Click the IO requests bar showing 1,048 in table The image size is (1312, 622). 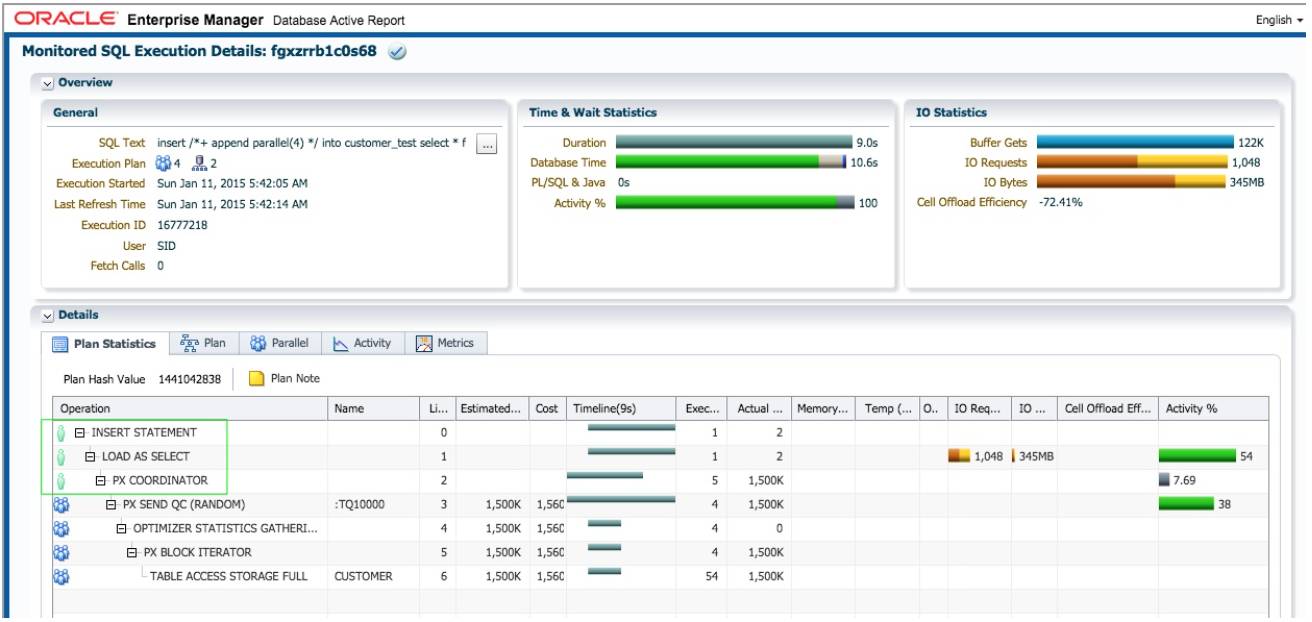959,457
